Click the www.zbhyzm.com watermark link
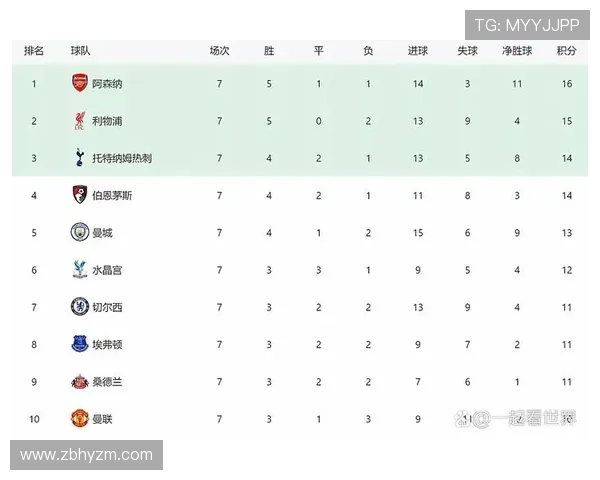Viewport: 600px width, 480px height. click(87, 455)
